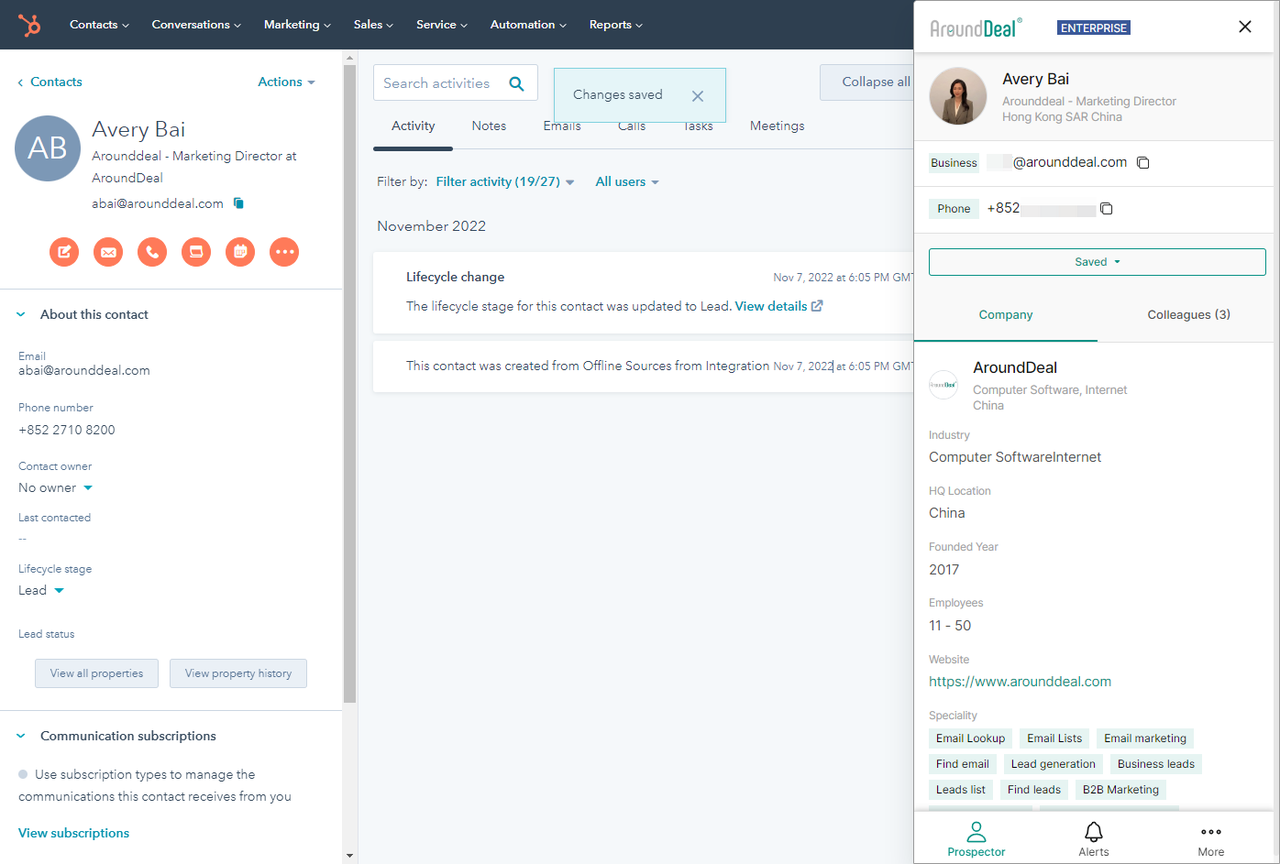Switch to the Notes tab
This screenshot has width=1280, height=864.
point(489,126)
